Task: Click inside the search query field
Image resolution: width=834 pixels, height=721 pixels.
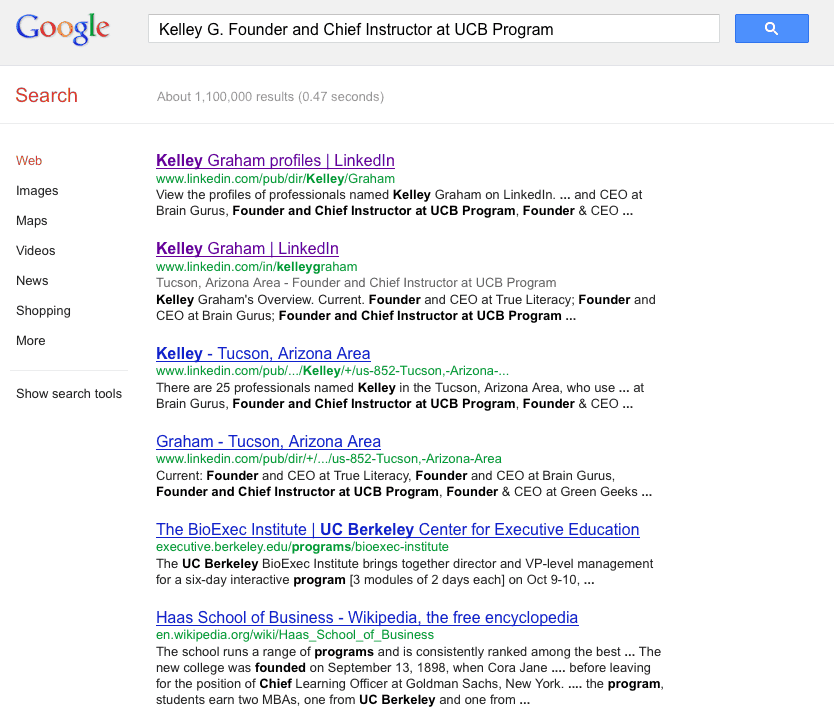Action: tap(433, 29)
